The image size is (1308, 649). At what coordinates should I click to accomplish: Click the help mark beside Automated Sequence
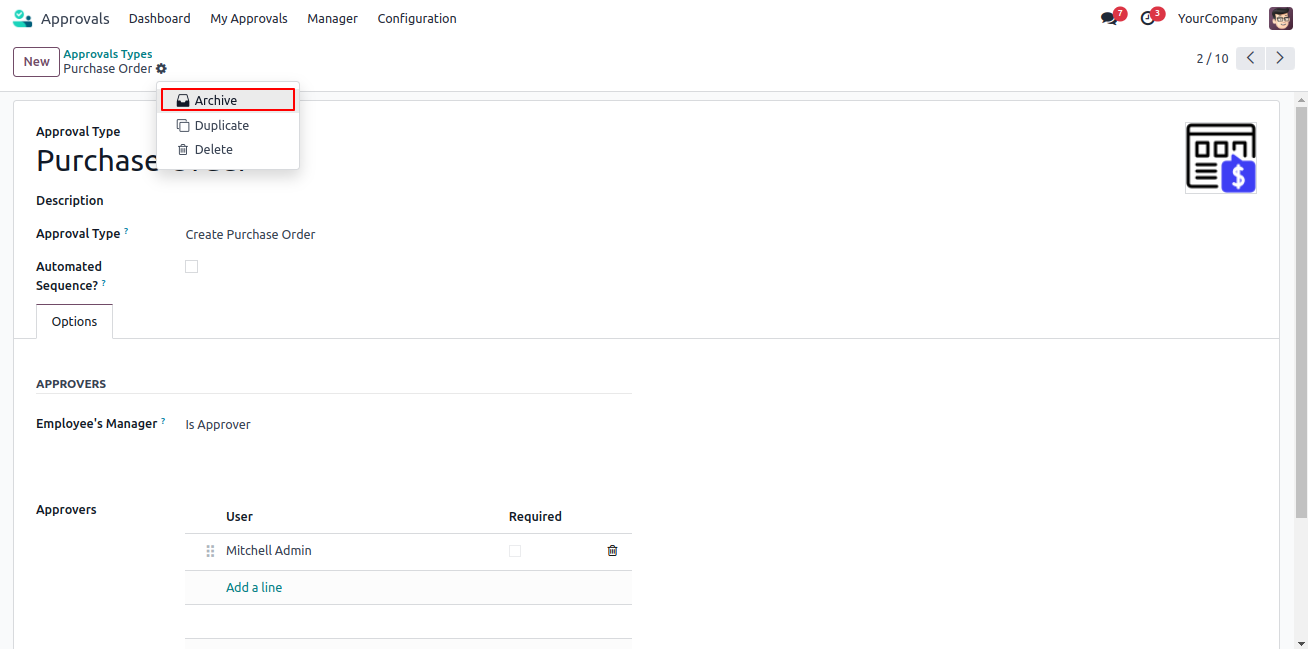tap(104, 283)
